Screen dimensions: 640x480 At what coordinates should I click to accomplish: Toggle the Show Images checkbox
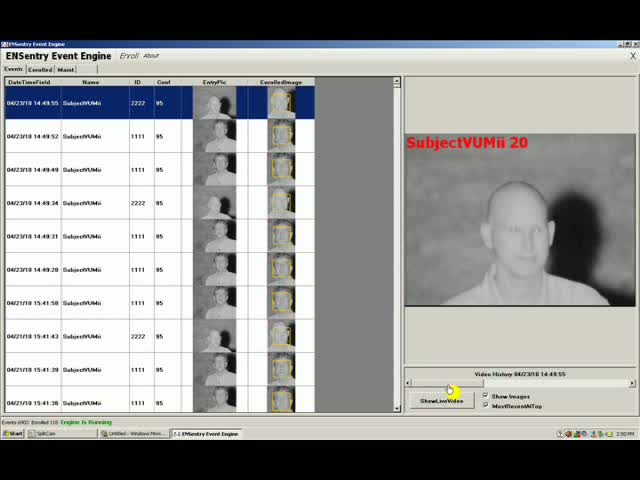tap(485, 396)
